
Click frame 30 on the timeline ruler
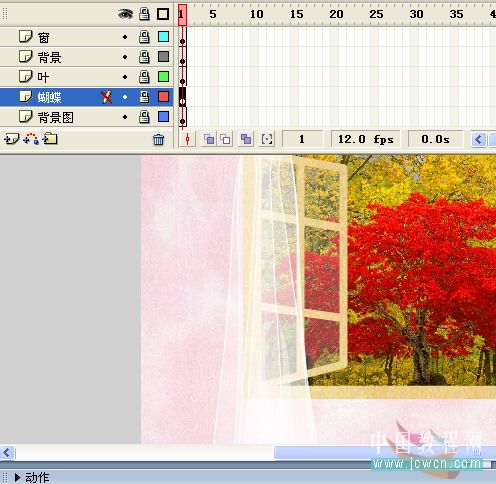(x=416, y=14)
